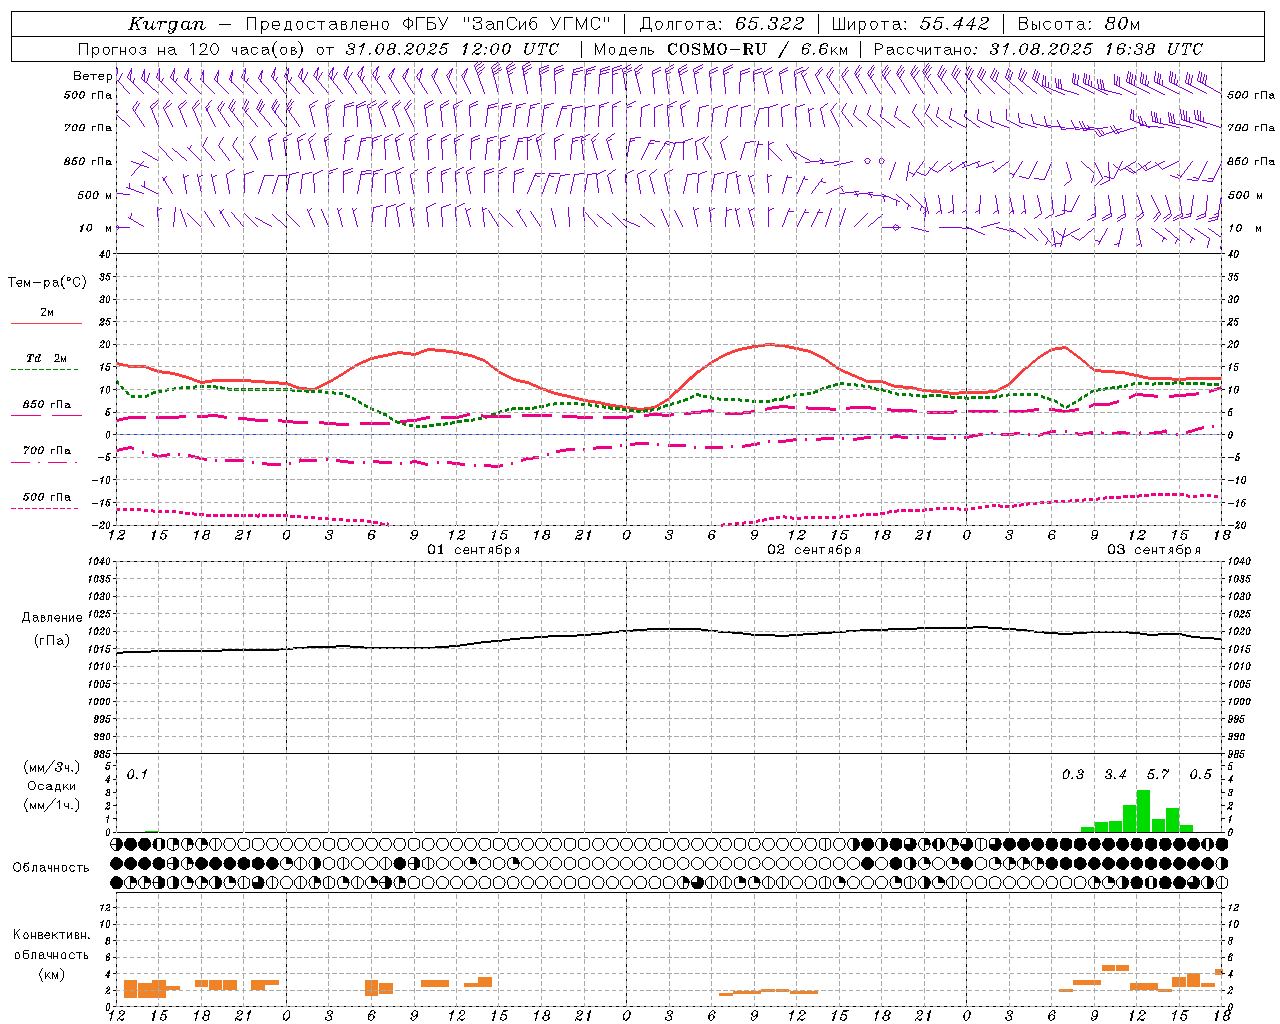Viewport: 1280px width, 1024px height.
Task: Click the Рассчитано: 31.08.2025 16:38 UTC text
Action: (1038, 49)
